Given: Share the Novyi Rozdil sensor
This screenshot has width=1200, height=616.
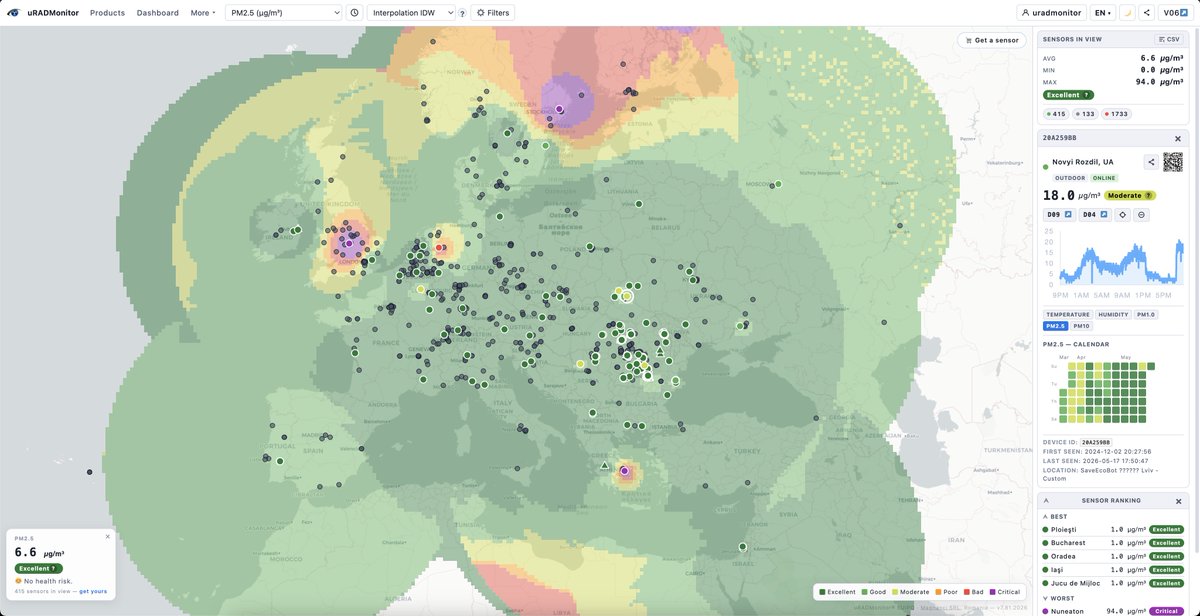Looking at the screenshot, I should 1151,162.
